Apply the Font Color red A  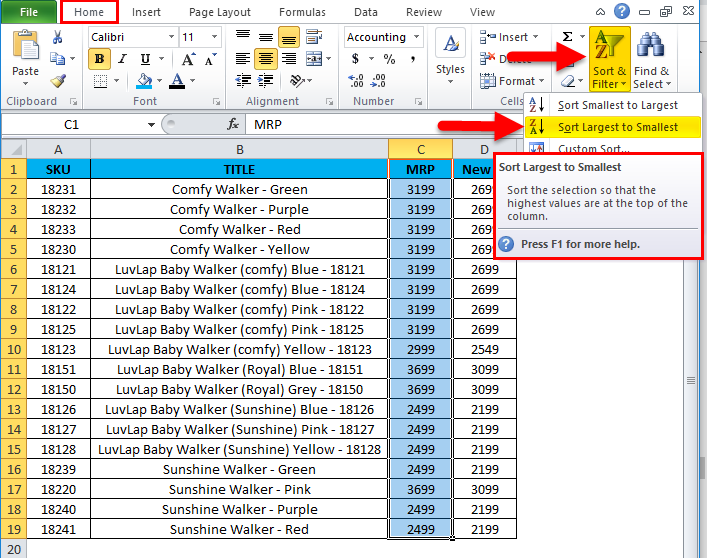[178, 81]
